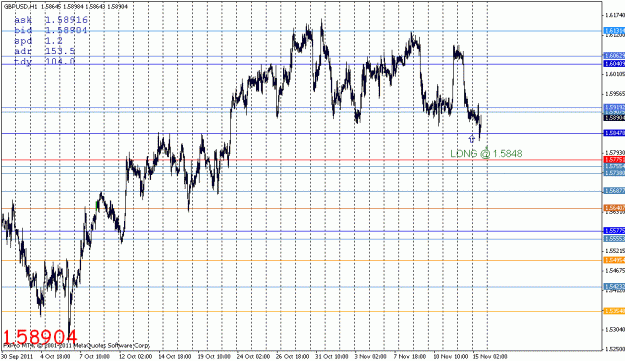Click the 1.5521 price axis label
Image resolution: width=625 pixels, height=361 pixels.
[x=615, y=251]
